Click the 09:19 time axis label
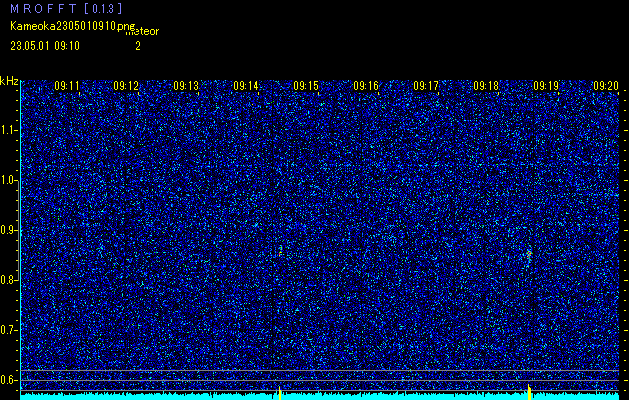The width and height of the screenshot is (629, 400). point(546,86)
